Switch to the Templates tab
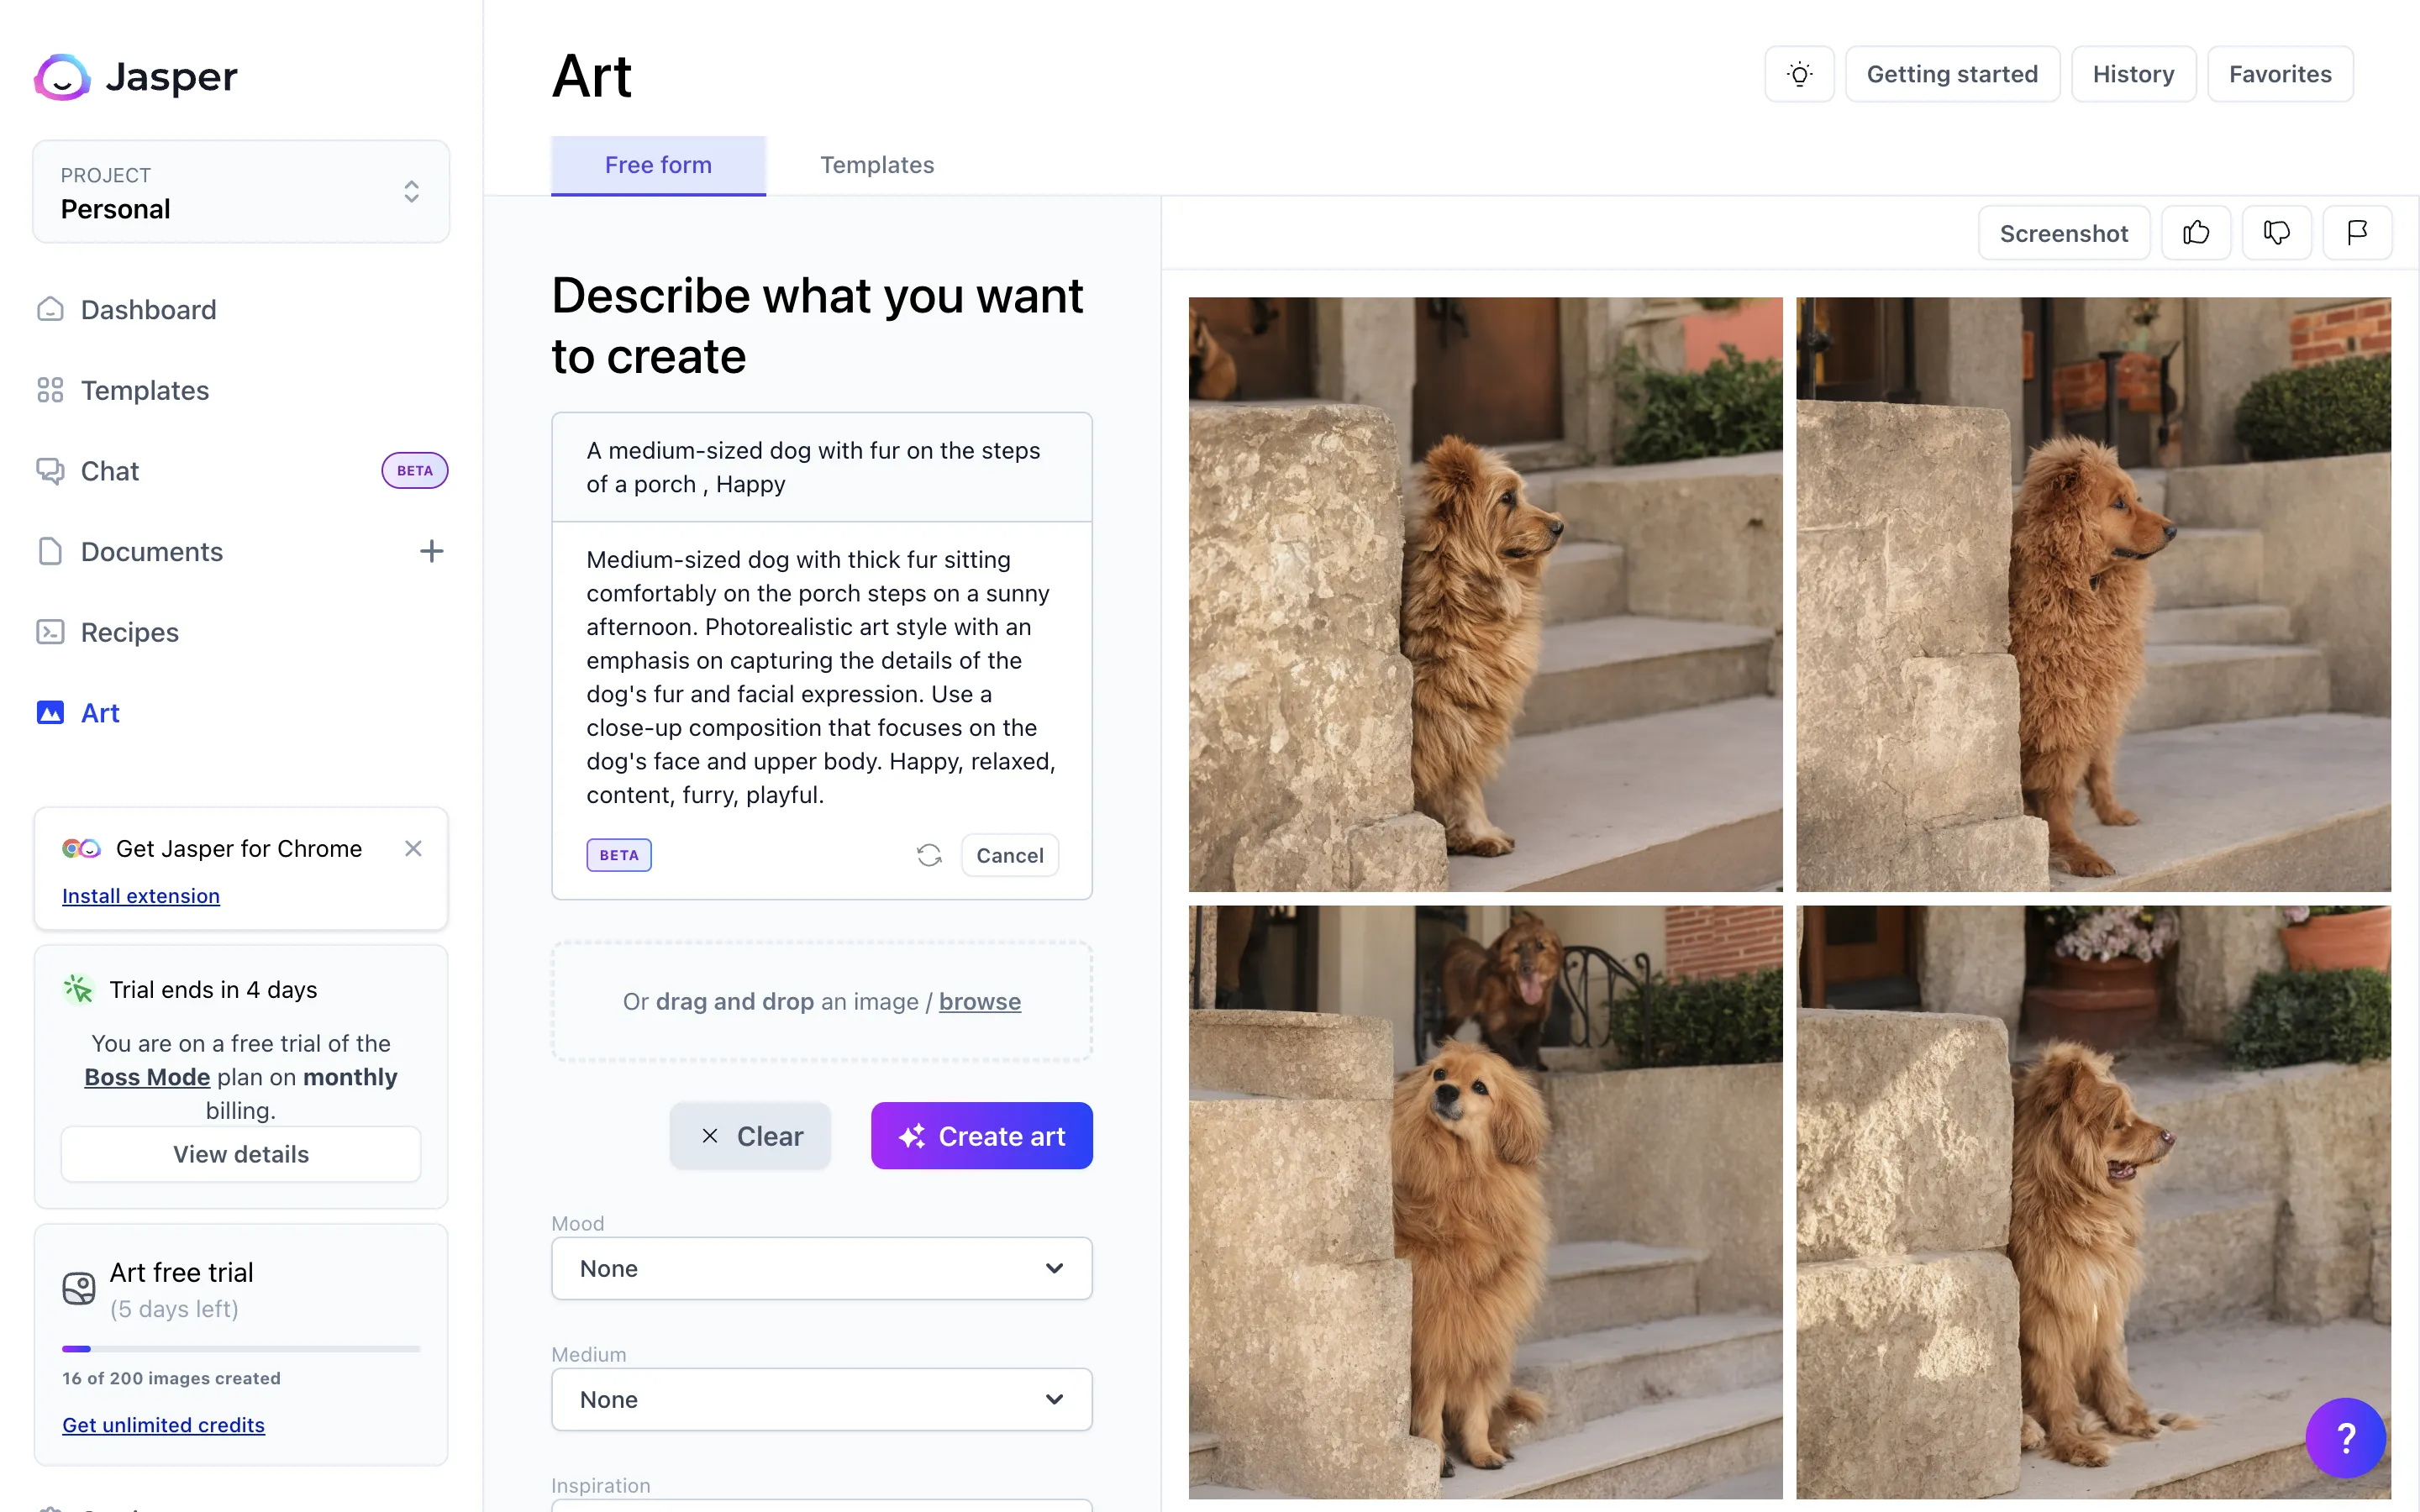This screenshot has height=1512, width=2420. (877, 165)
